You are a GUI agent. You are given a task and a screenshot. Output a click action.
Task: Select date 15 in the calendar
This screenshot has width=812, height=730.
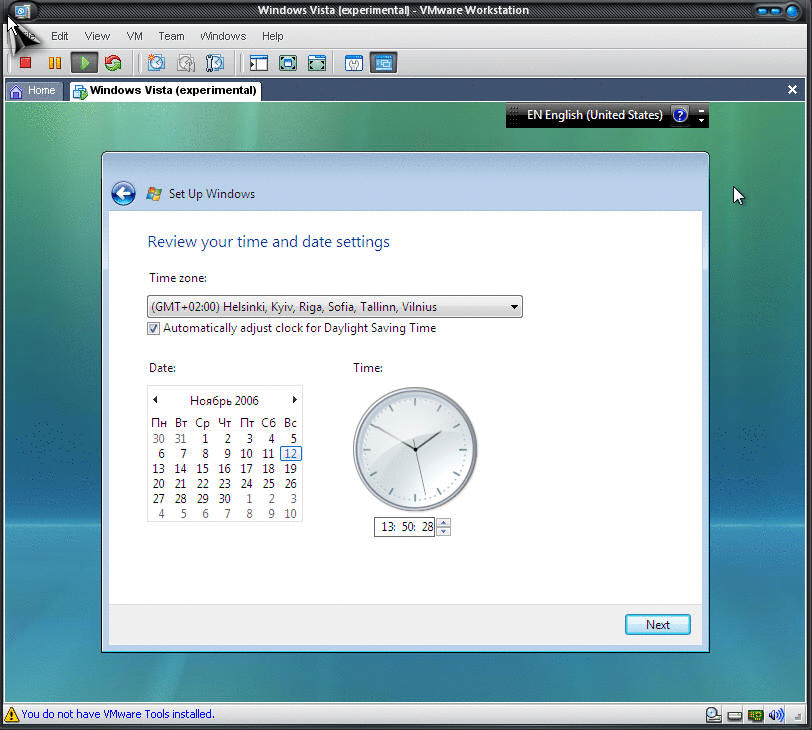tap(202, 469)
